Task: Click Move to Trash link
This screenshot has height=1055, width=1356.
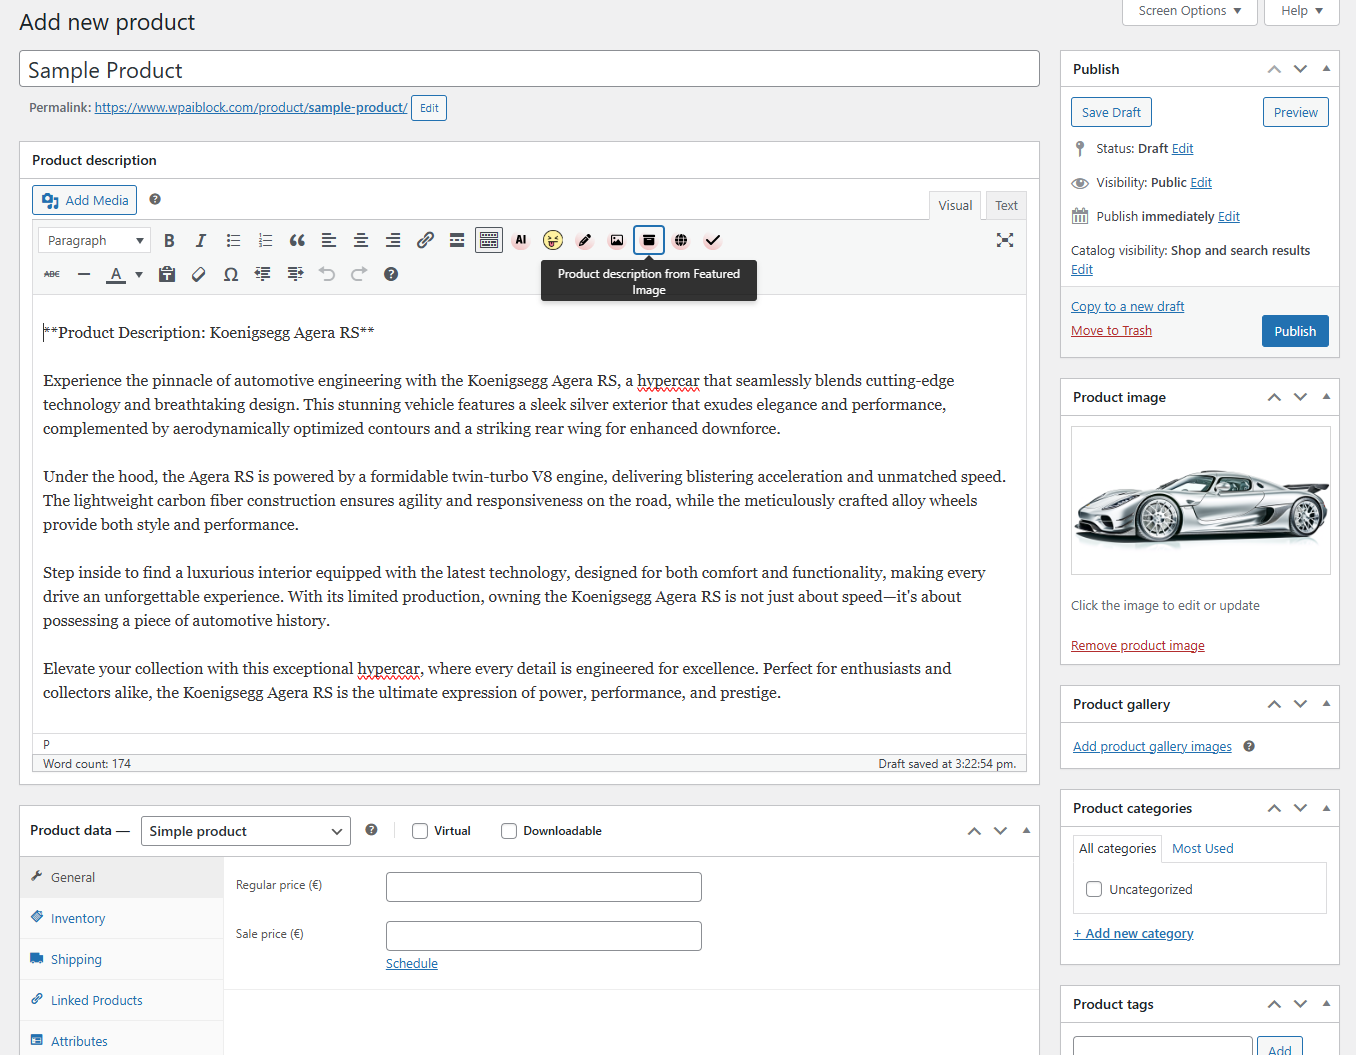Action: 1111,331
